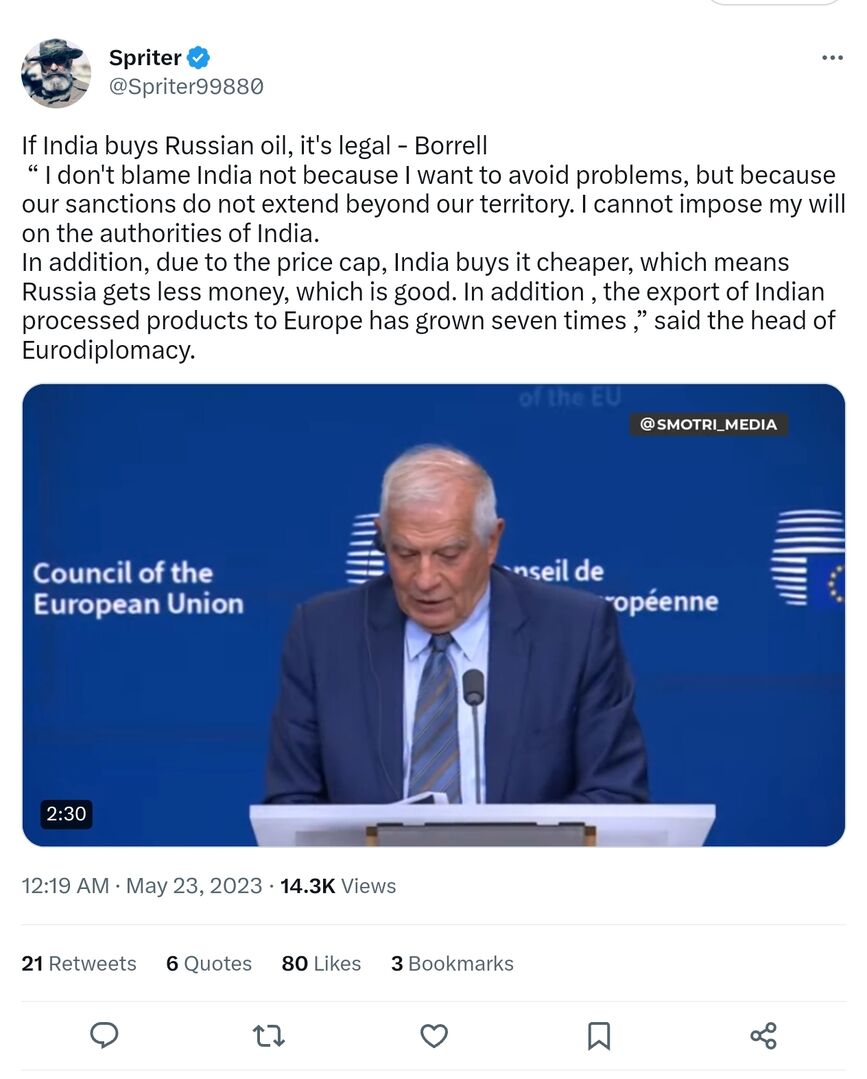Play the Borrell press conference video

433,615
